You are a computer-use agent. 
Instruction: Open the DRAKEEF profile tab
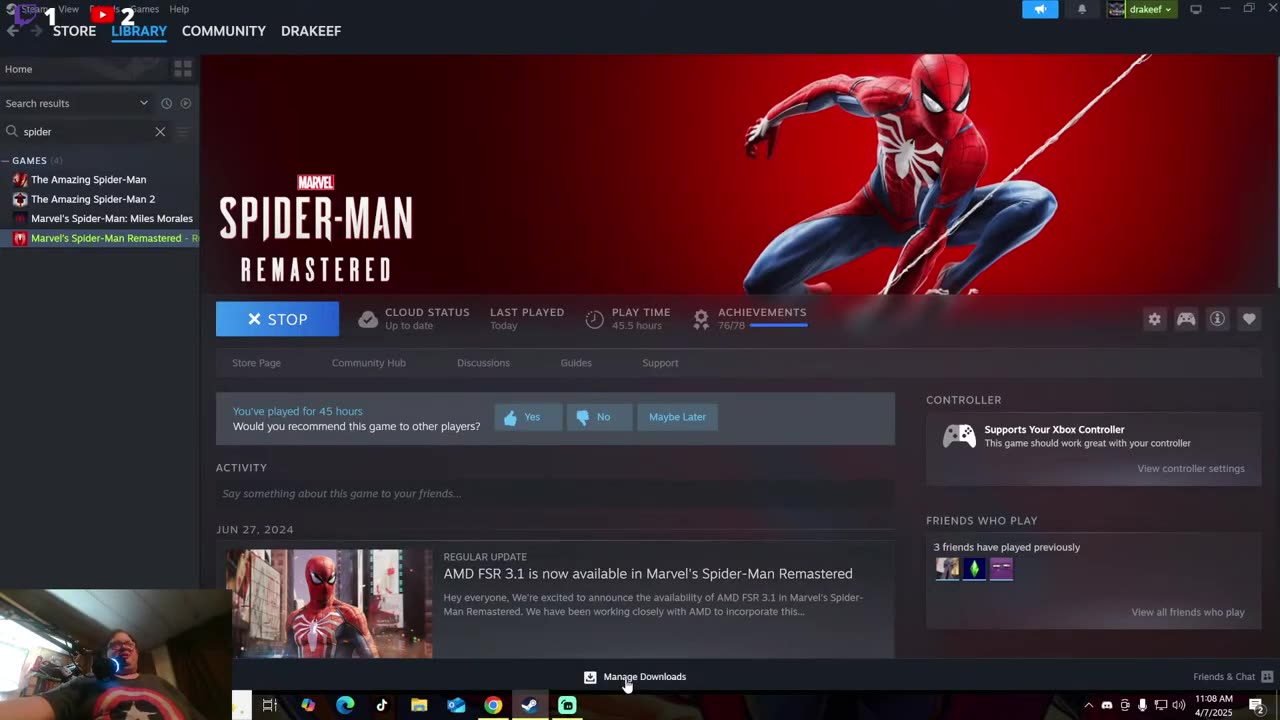(x=311, y=31)
